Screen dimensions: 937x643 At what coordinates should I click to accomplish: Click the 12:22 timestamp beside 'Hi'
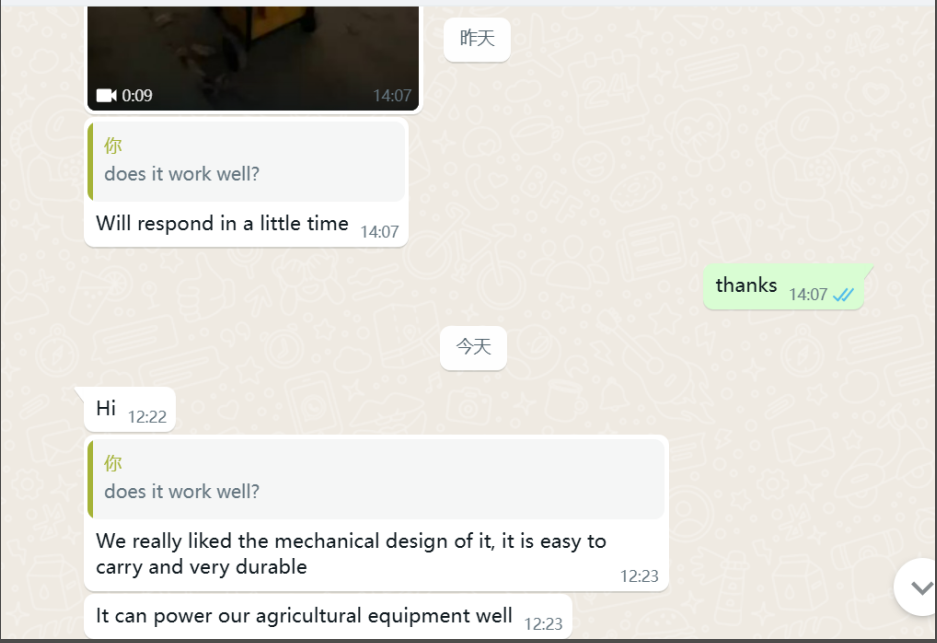(x=147, y=417)
